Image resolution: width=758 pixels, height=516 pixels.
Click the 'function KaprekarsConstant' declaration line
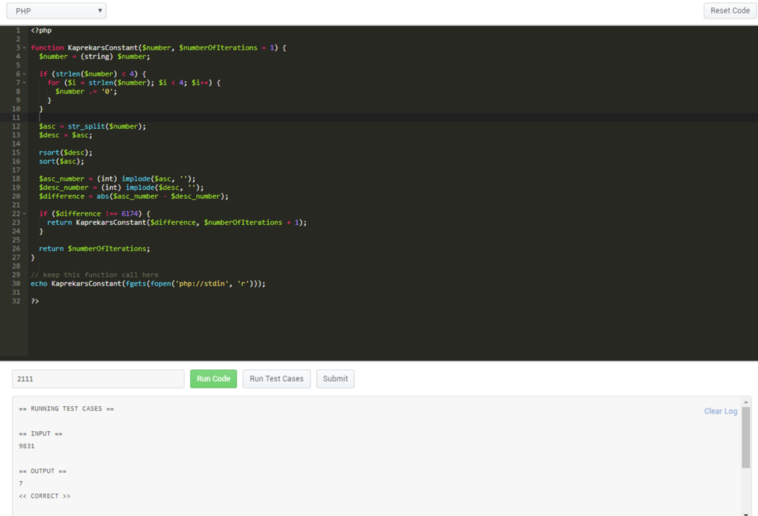(159, 48)
